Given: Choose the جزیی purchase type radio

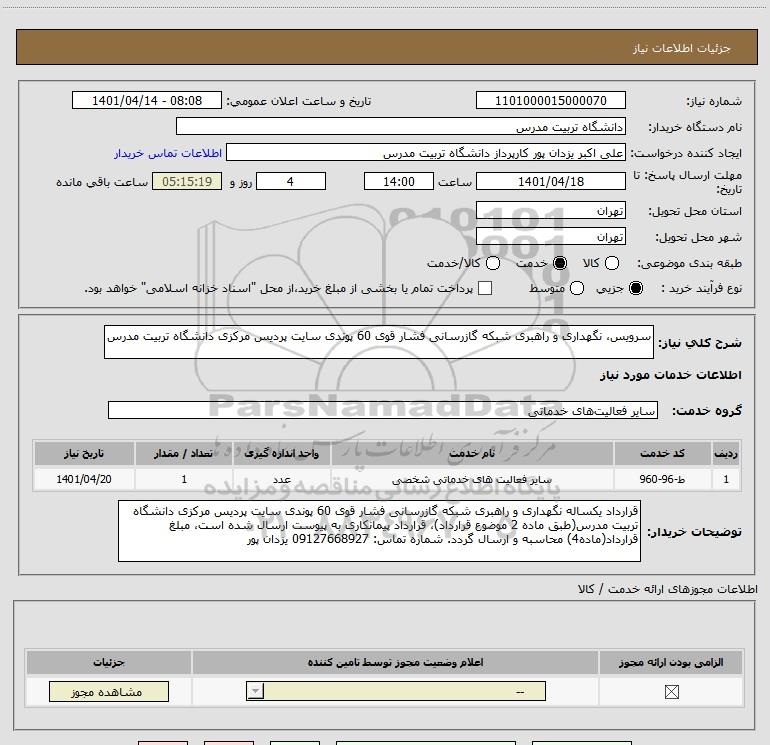Looking at the screenshot, I should (635, 288).
